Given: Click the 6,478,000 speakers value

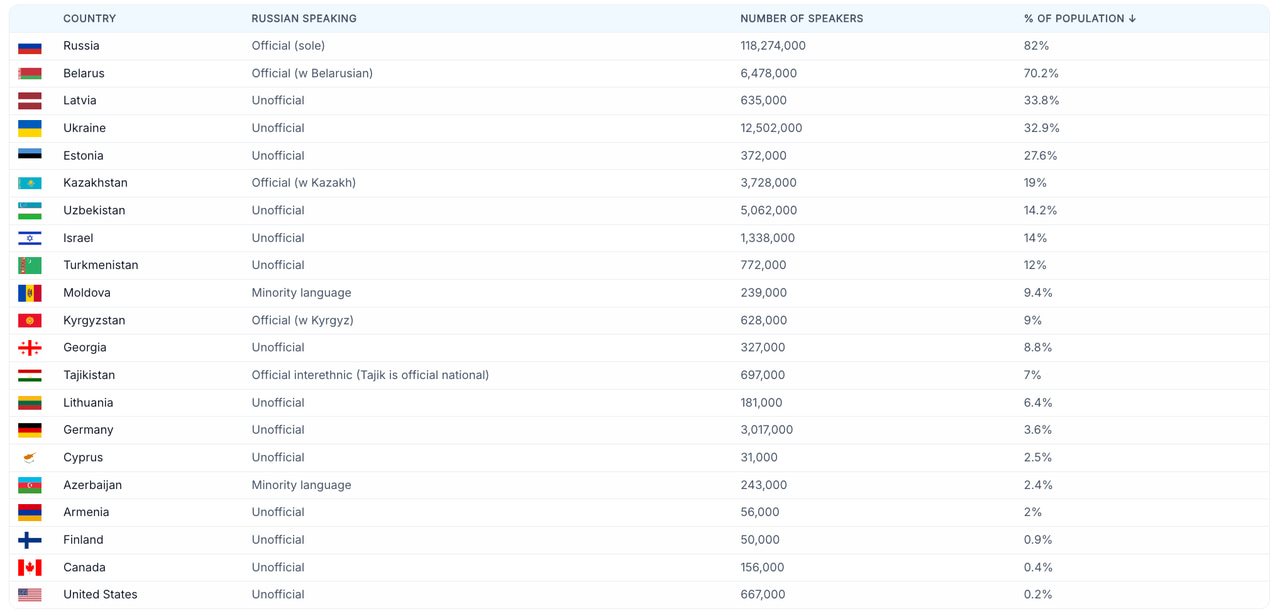Looking at the screenshot, I should pyautogui.click(x=768, y=74).
